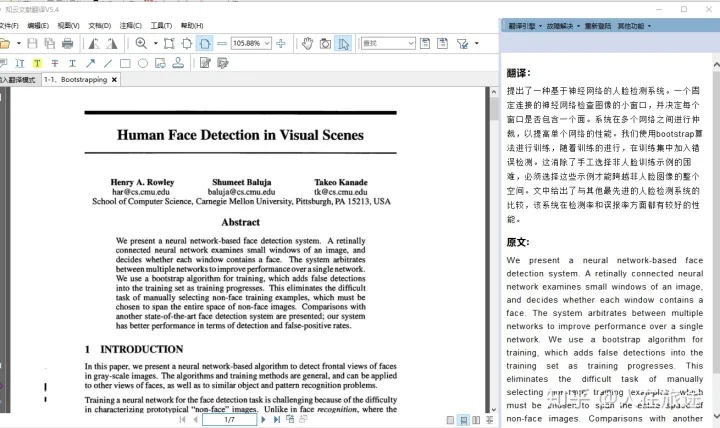This screenshot has width=720, height=428.
Task: Select continuous facing layout view
Action: click(489, 420)
